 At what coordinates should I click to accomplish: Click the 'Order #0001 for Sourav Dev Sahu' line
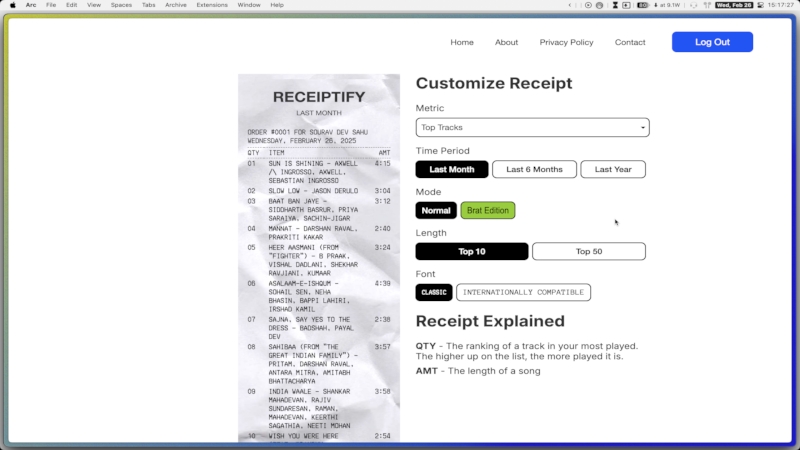(308, 132)
